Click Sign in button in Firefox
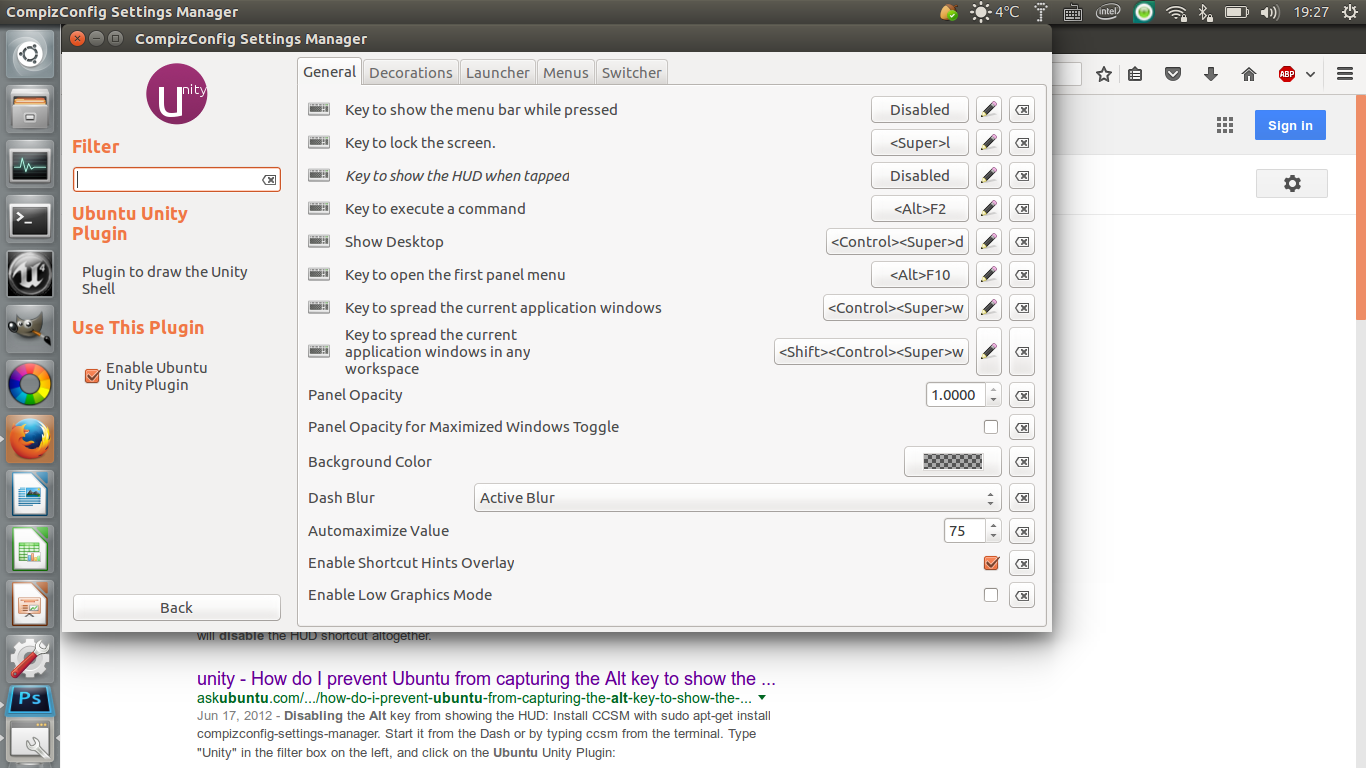This screenshot has width=1366, height=768. coord(1290,125)
